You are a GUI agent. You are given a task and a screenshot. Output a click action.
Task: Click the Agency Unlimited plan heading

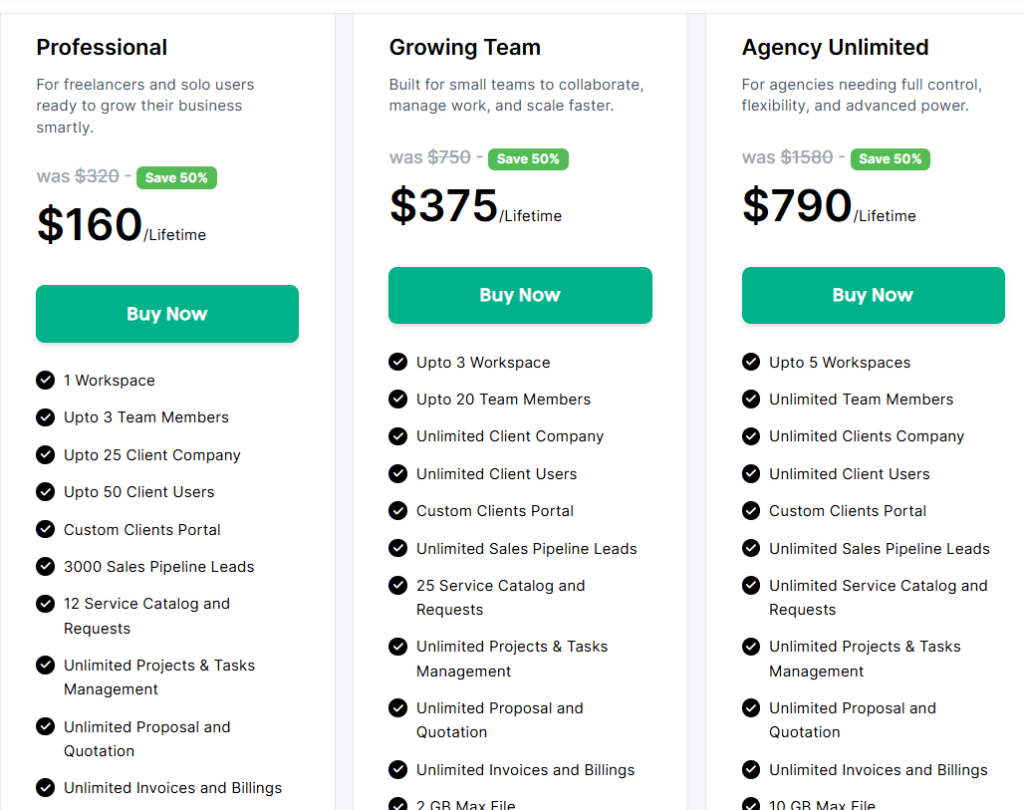(835, 47)
